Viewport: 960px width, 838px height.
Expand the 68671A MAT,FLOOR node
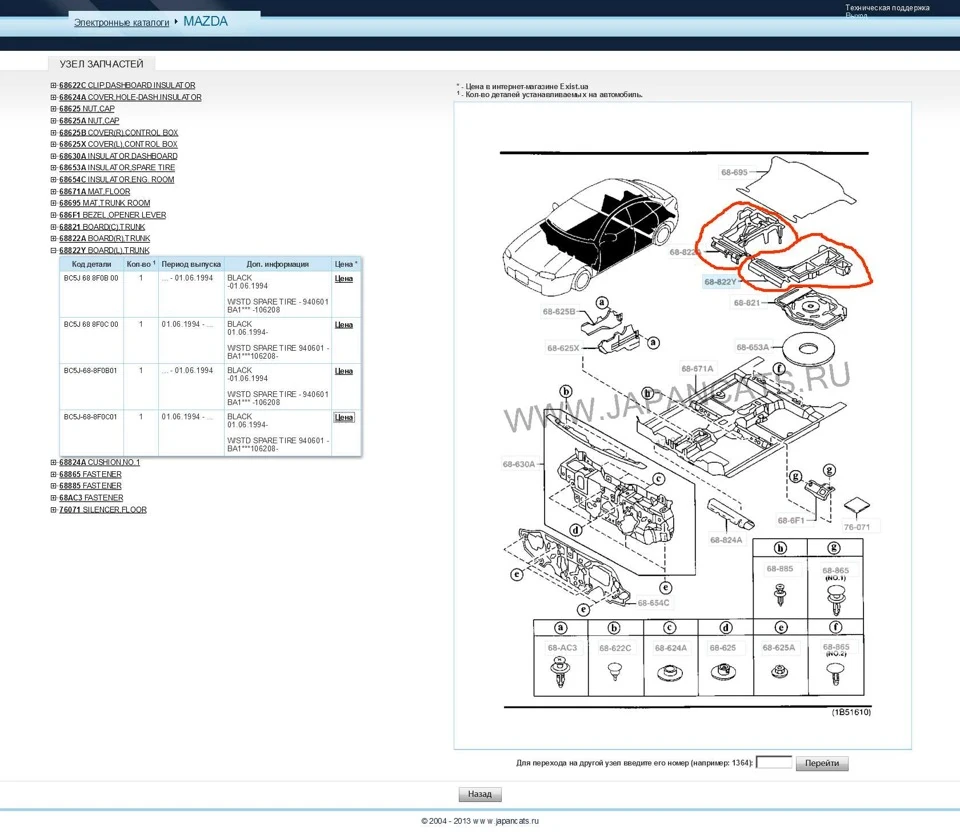click(53, 192)
